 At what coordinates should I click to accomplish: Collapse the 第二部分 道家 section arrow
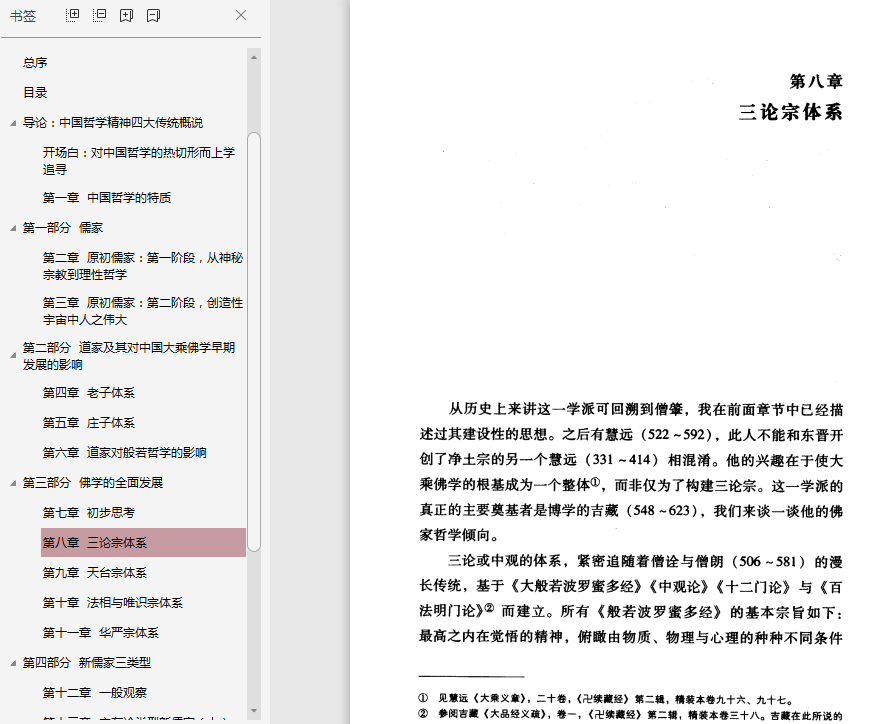coord(13,356)
